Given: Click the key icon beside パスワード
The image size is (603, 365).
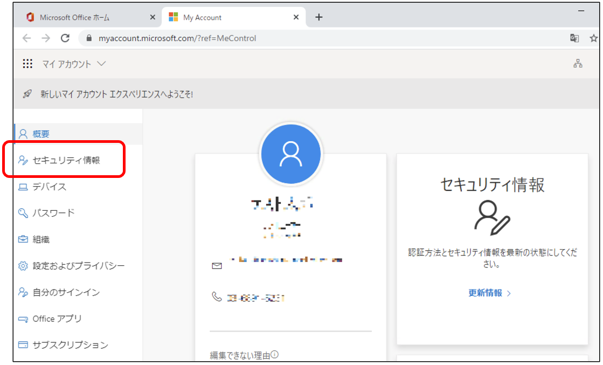Looking at the screenshot, I should pos(23,213).
